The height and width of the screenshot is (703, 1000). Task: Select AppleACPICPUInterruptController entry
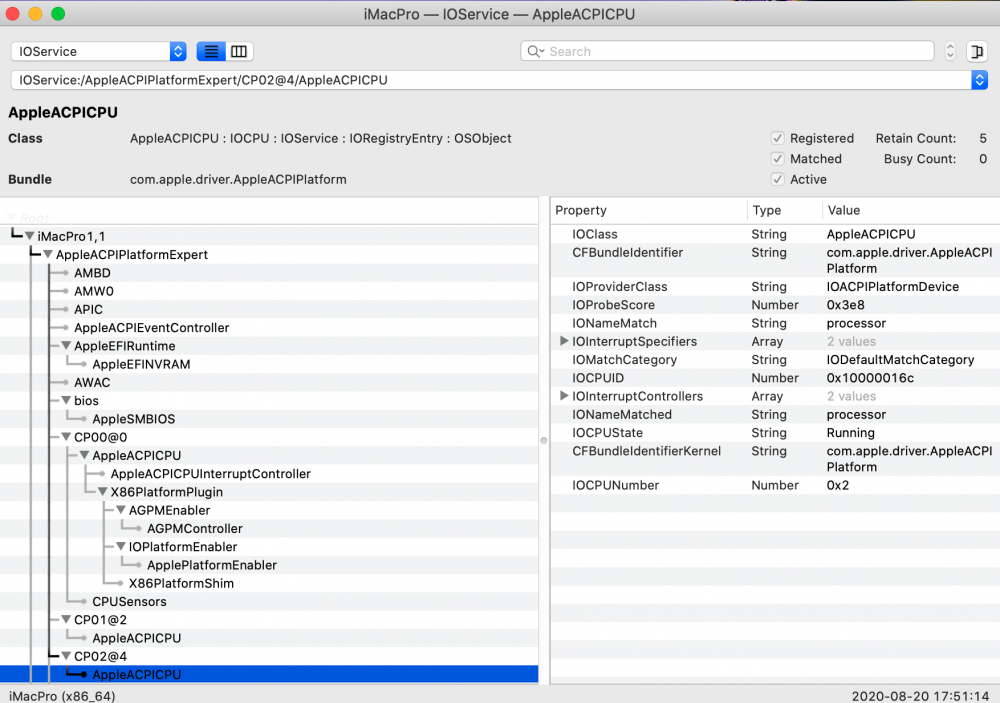210,474
